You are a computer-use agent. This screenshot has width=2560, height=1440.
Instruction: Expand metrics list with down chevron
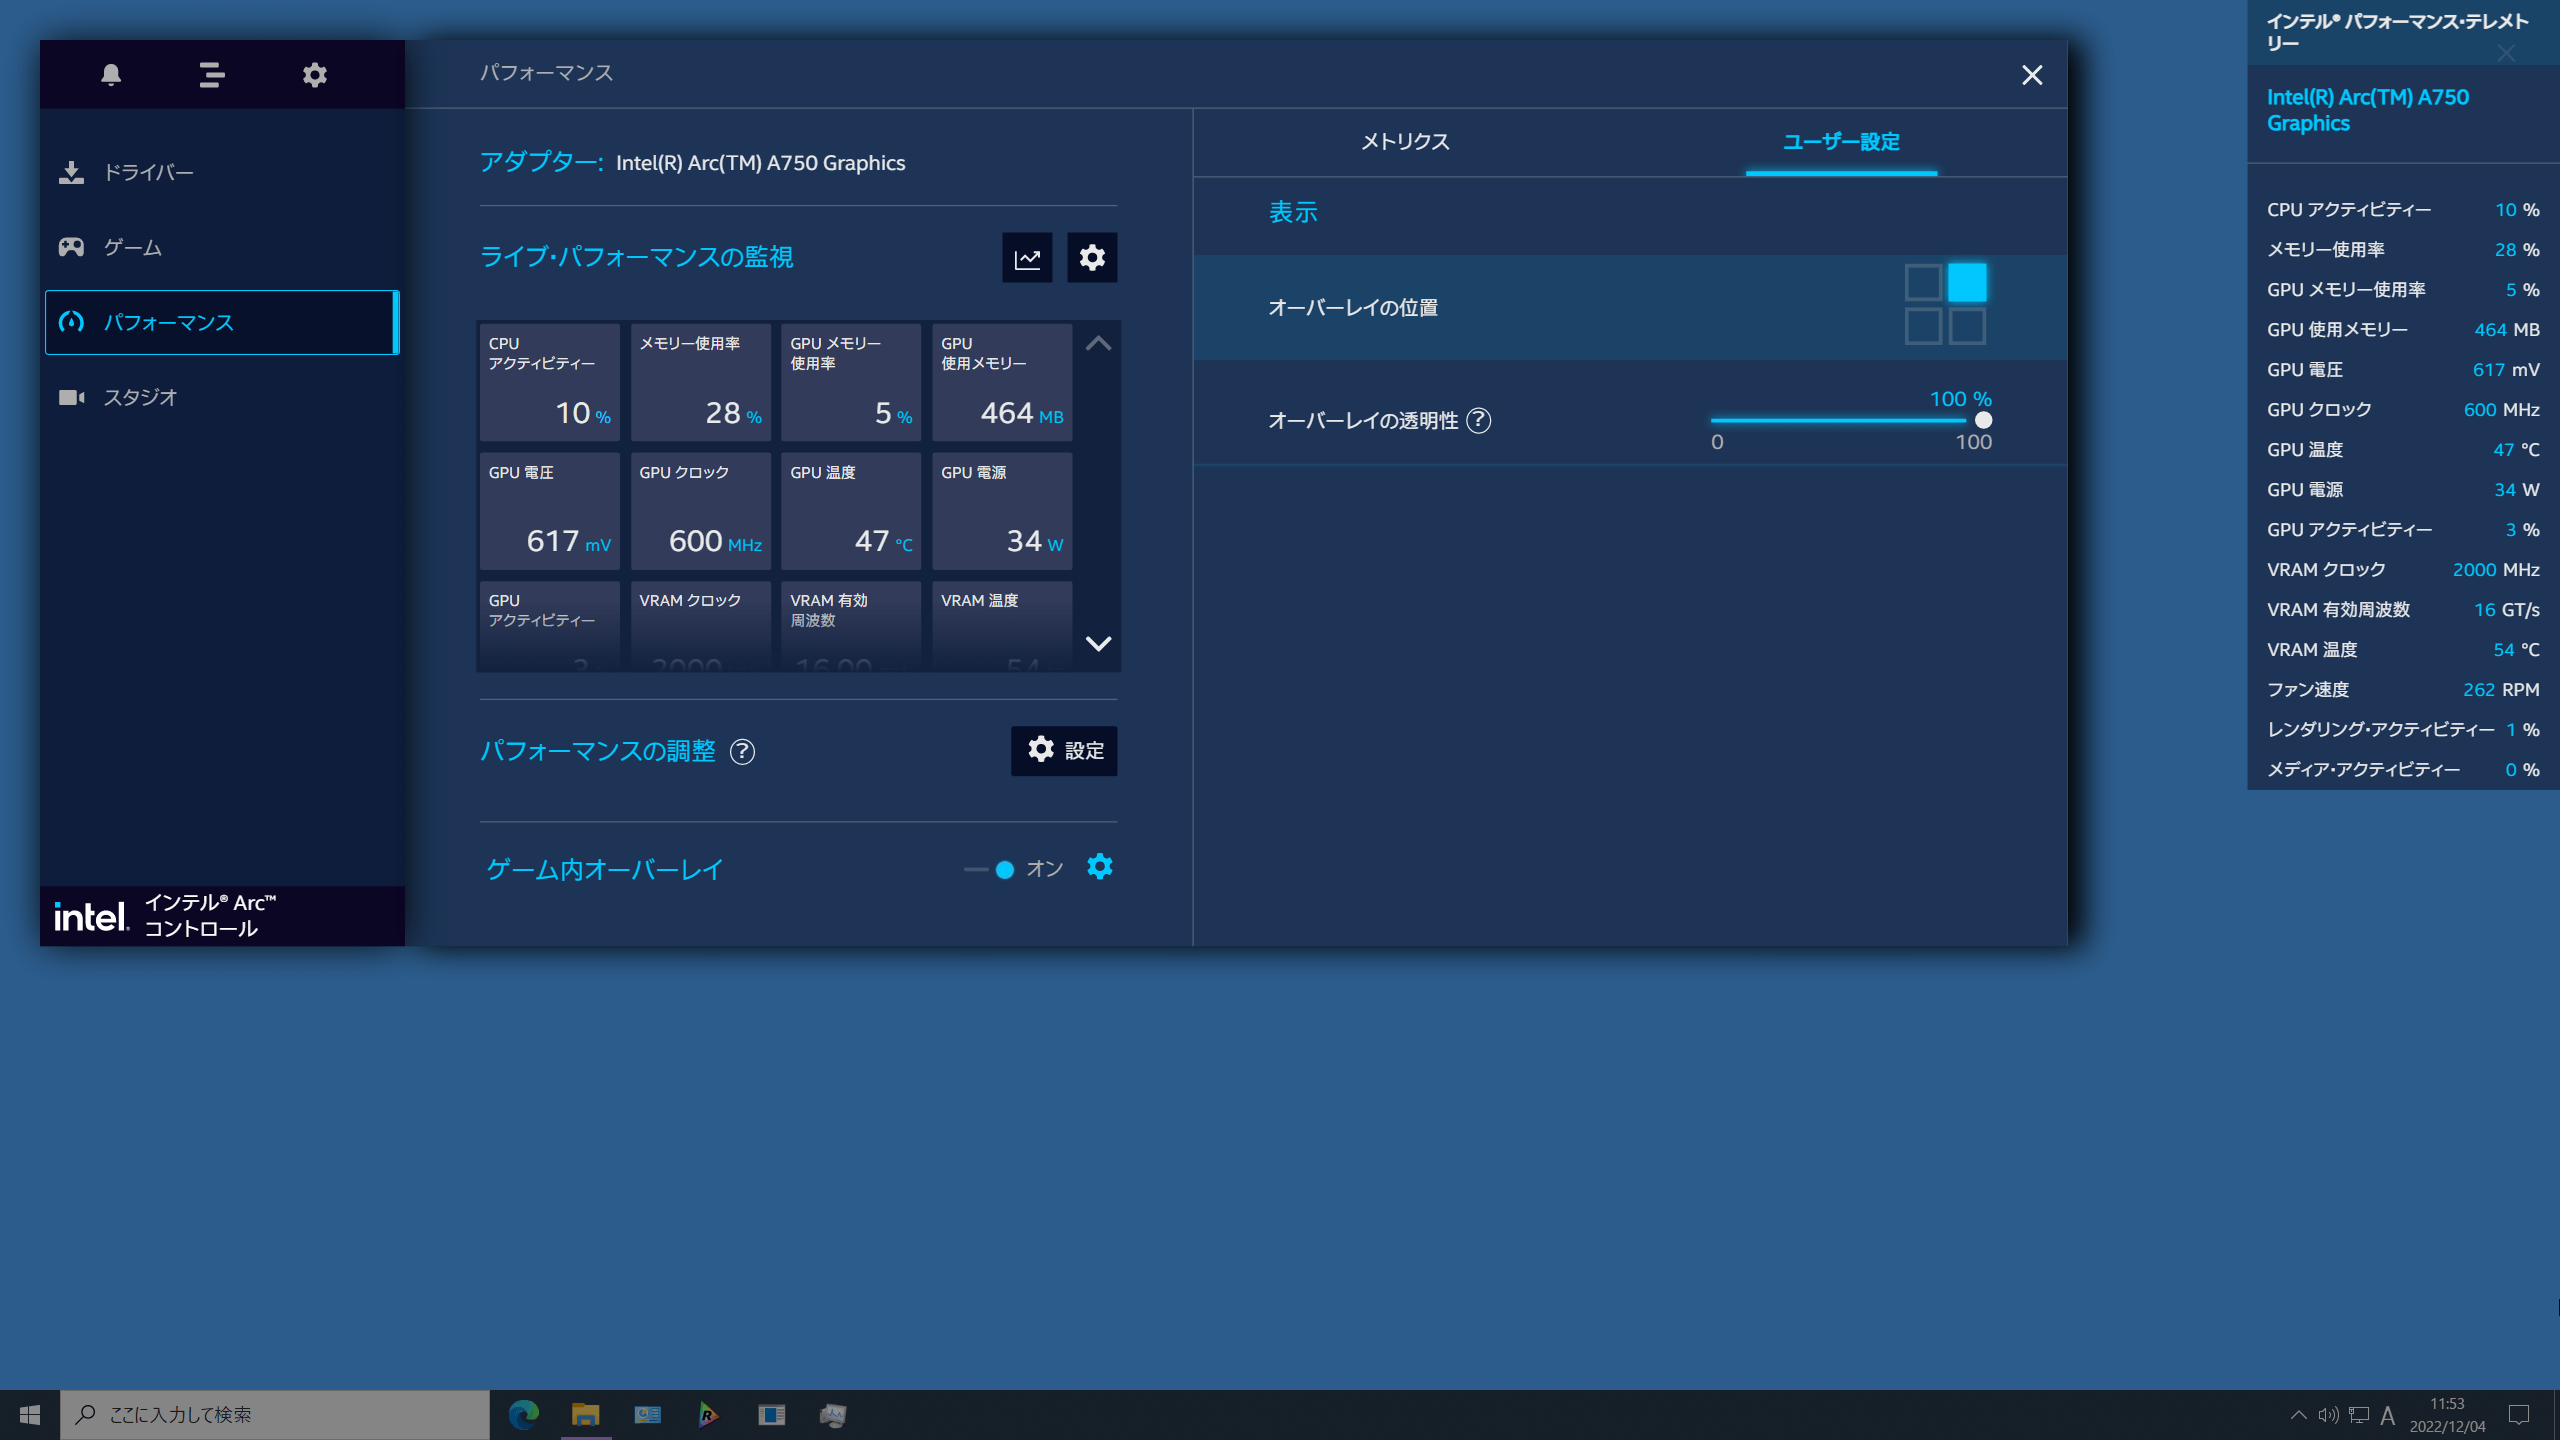tap(1098, 643)
